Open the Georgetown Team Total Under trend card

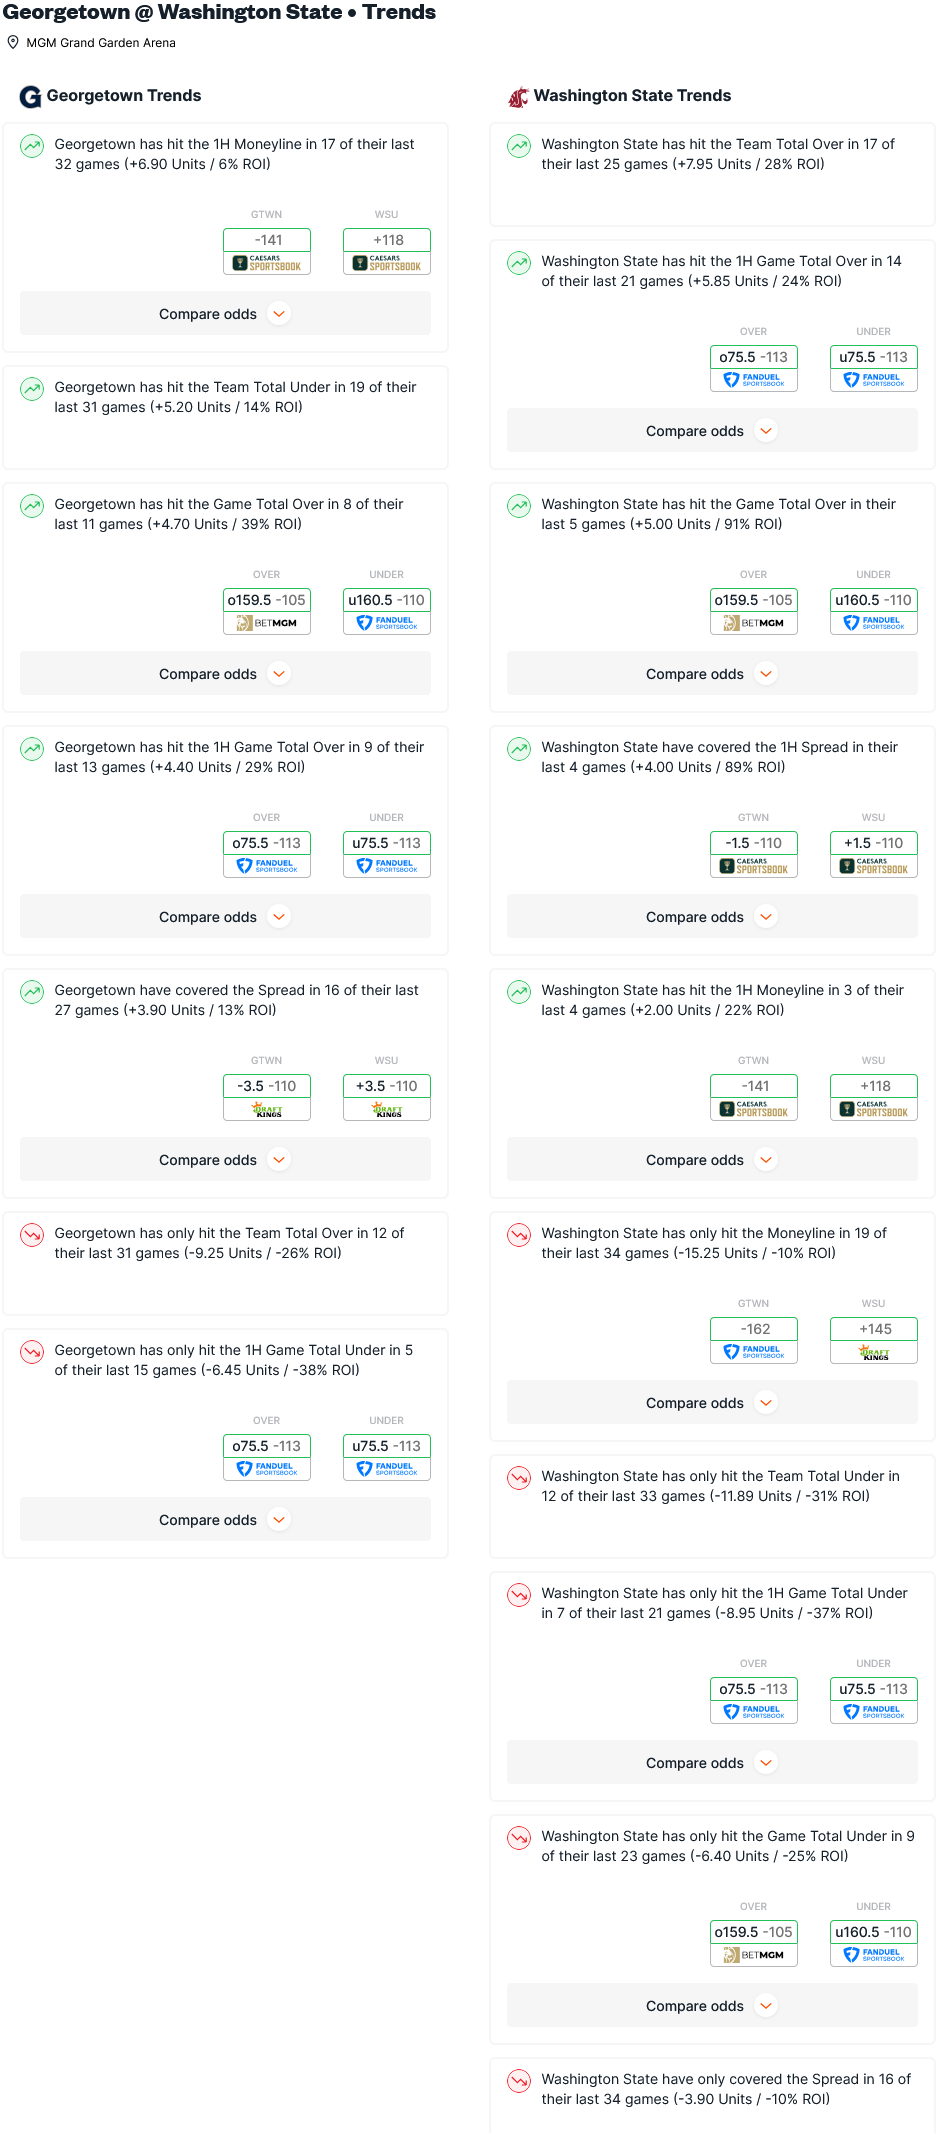click(x=225, y=417)
